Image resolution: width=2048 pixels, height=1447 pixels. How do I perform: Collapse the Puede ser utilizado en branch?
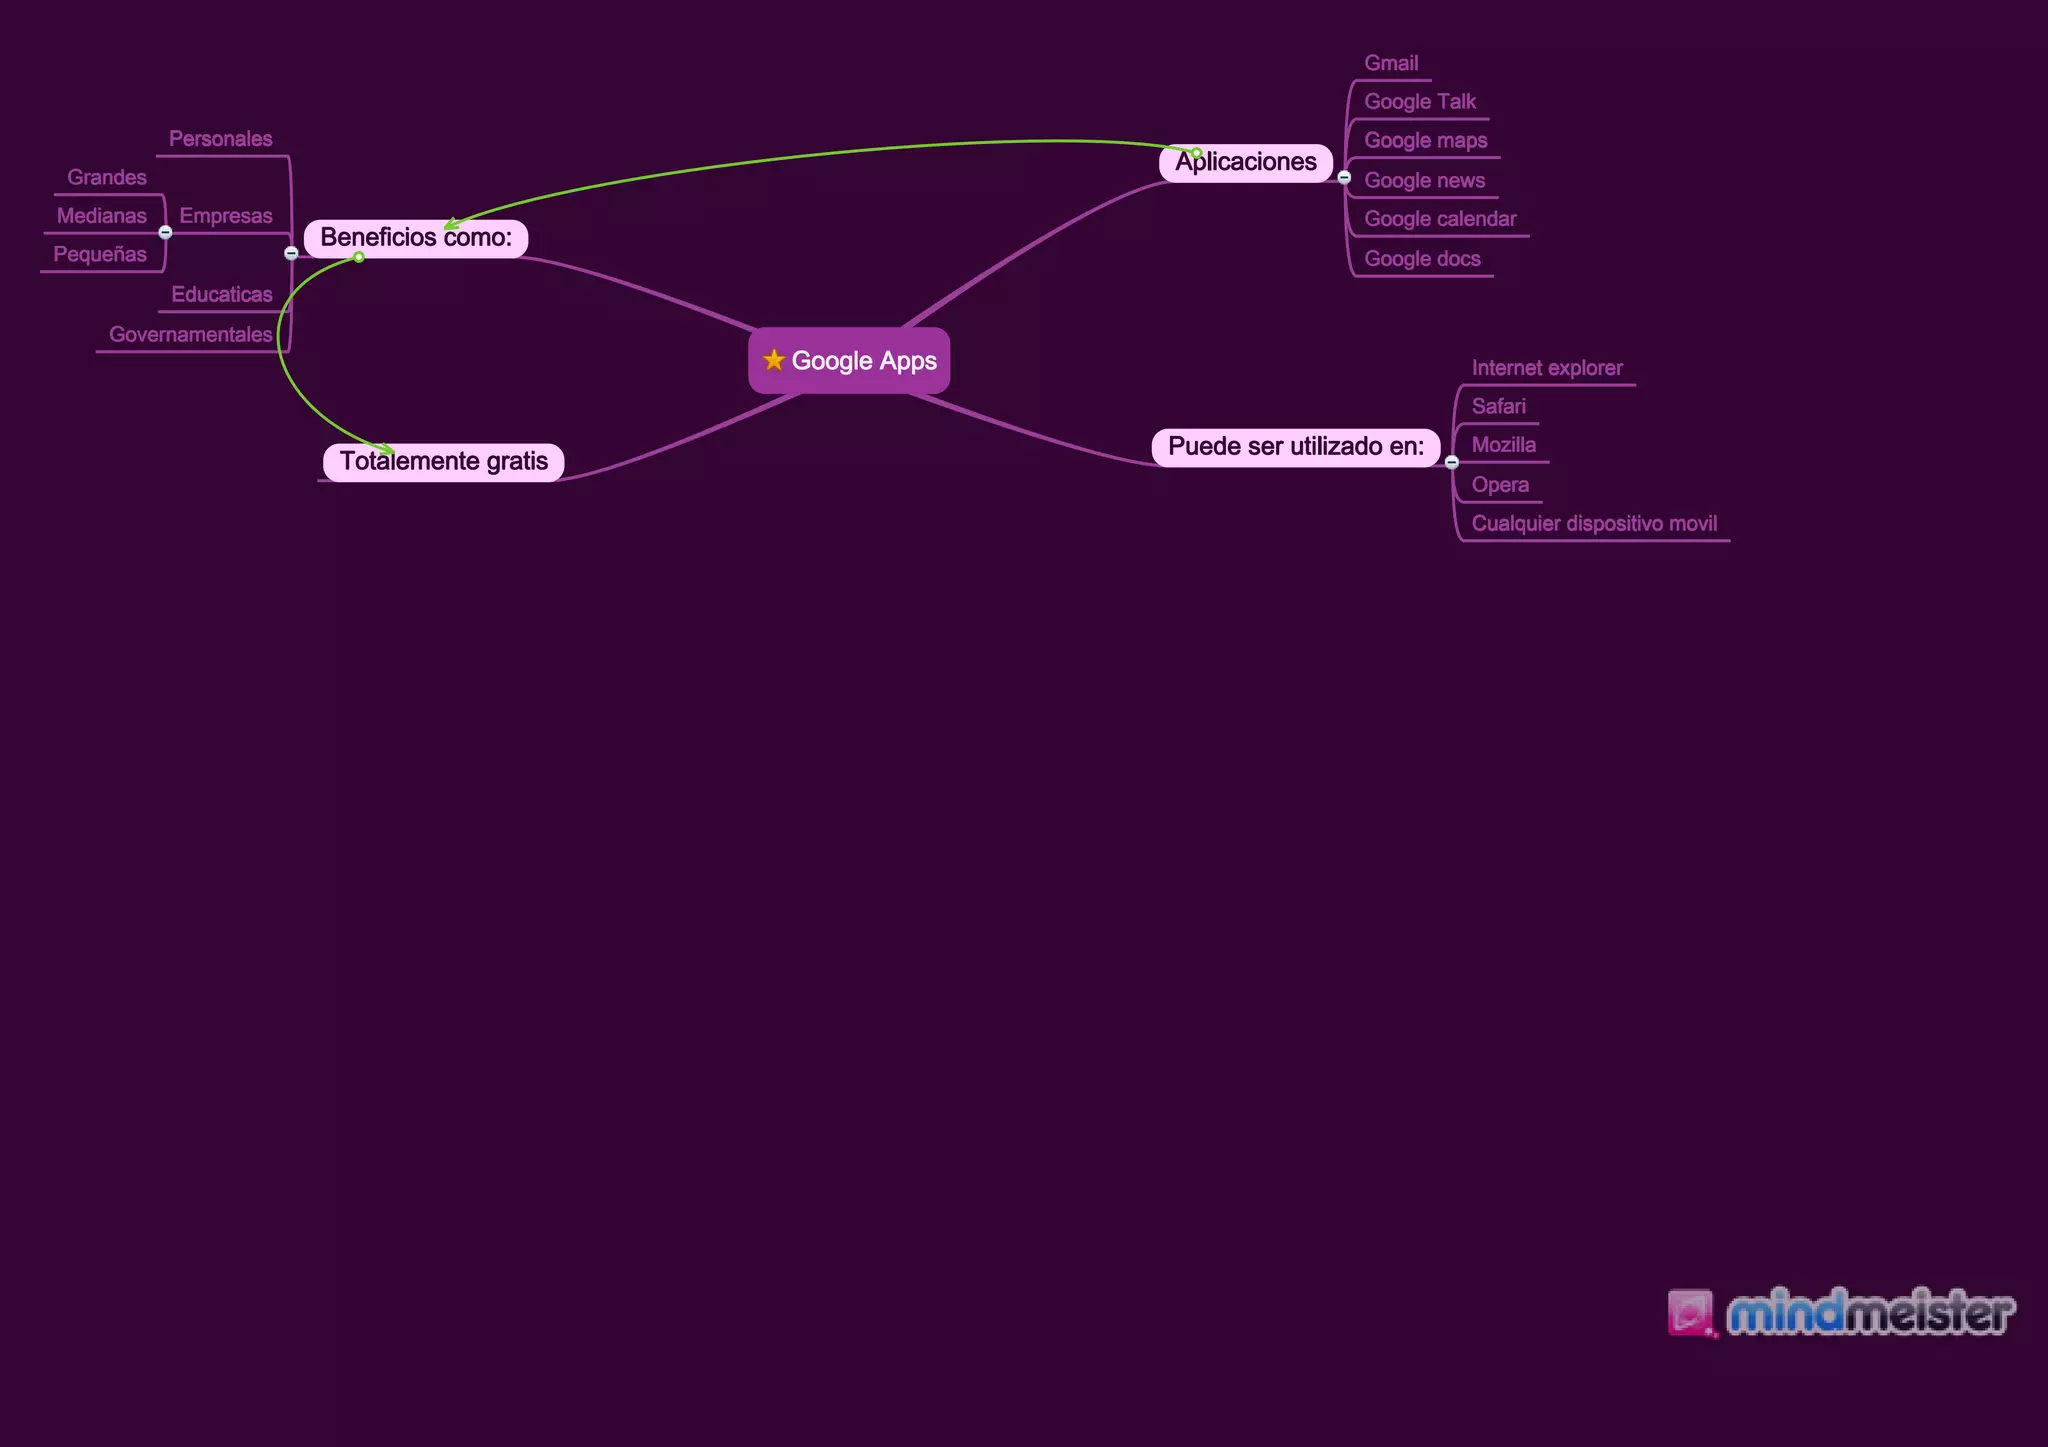(1452, 462)
